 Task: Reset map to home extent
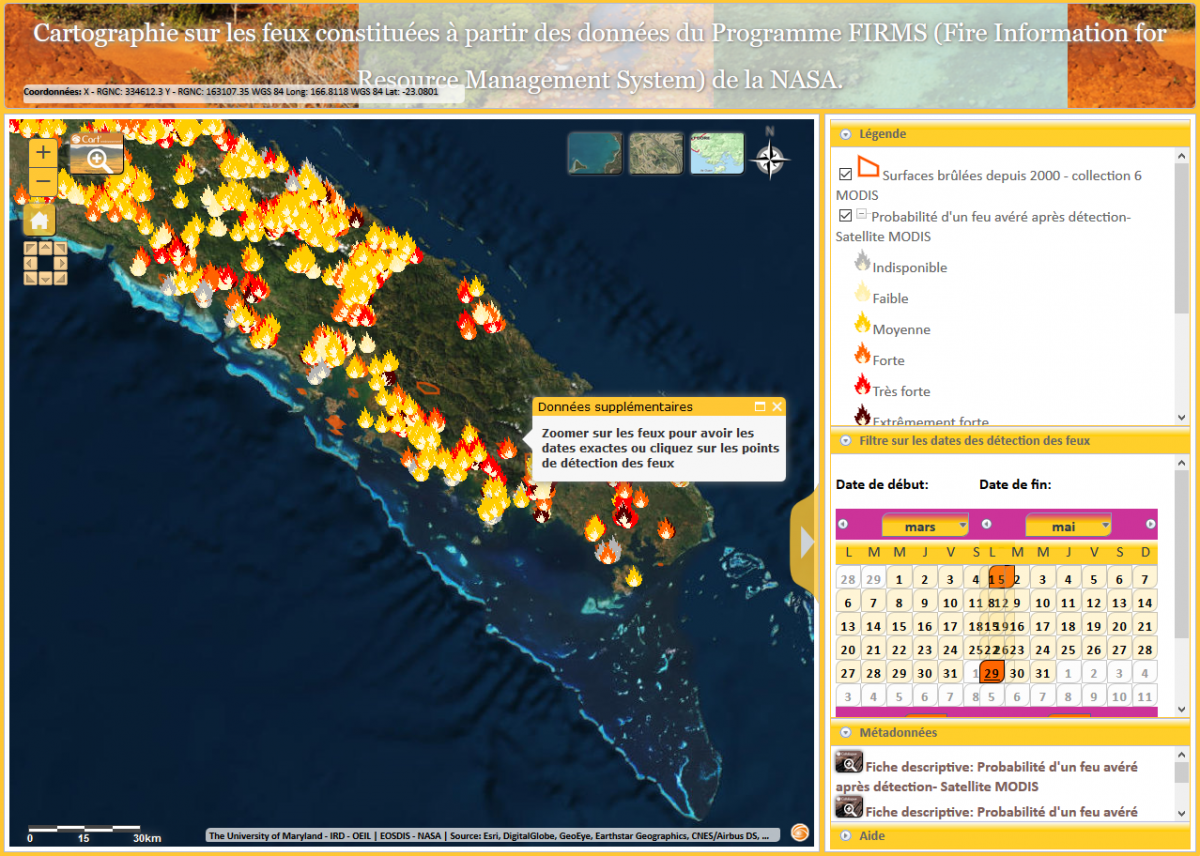40,220
